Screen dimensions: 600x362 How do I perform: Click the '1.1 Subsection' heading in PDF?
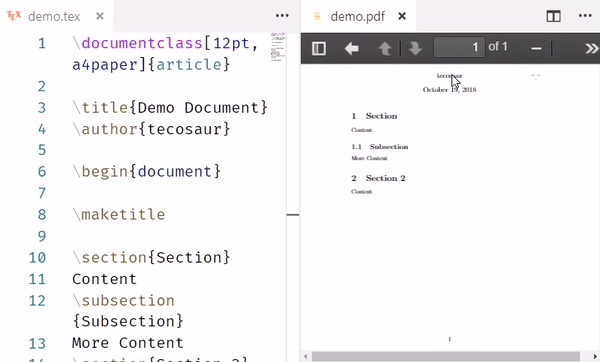(x=380, y=147)
